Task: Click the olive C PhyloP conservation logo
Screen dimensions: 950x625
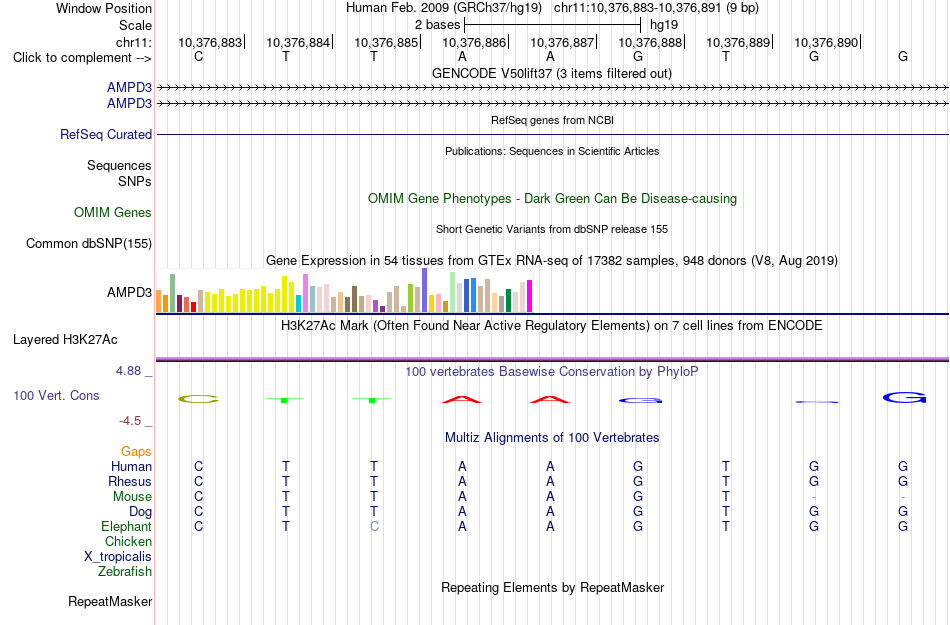Action: coord(199,399)
